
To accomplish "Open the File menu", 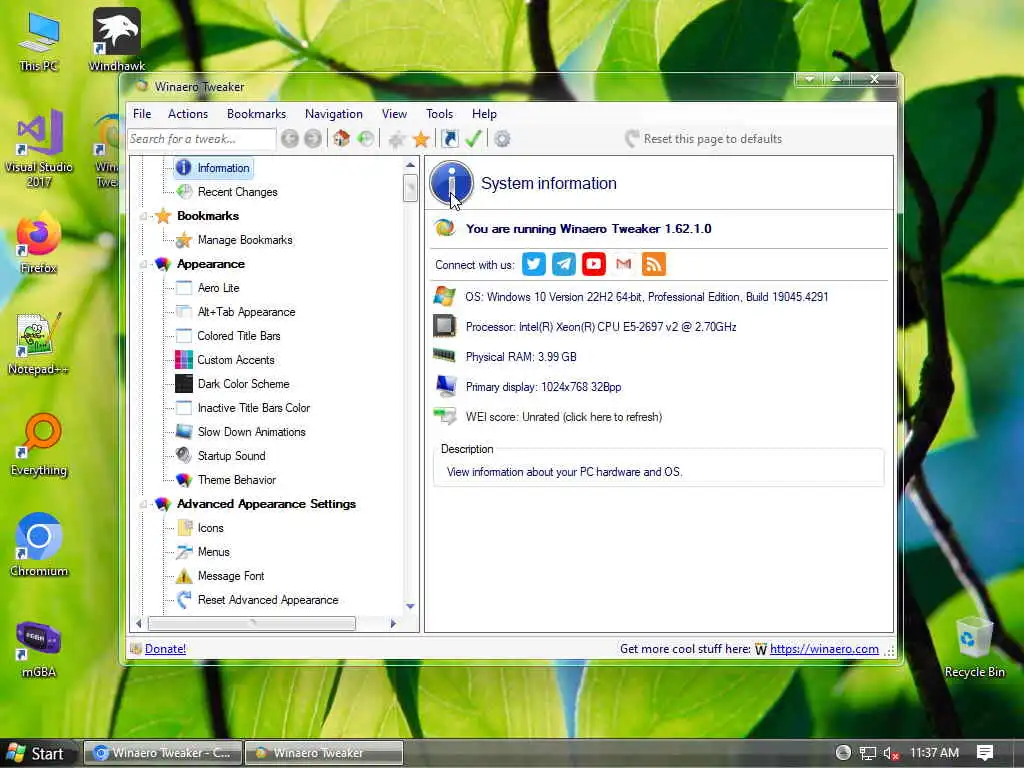I will coord(142,114).
